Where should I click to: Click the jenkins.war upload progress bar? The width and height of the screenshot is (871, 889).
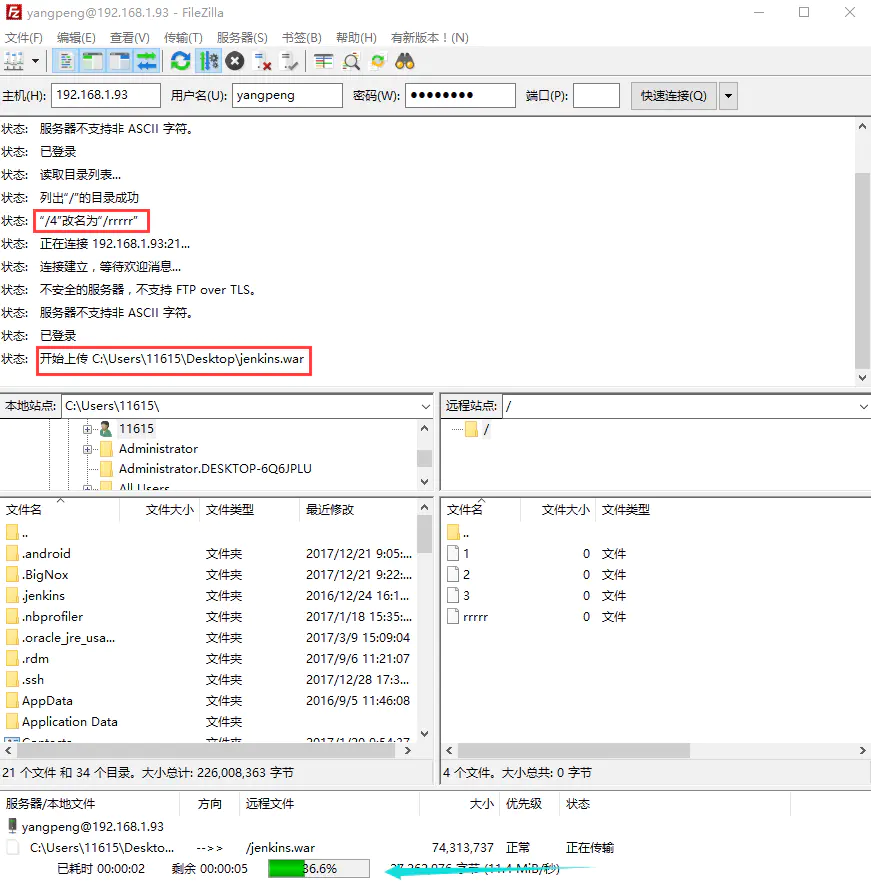(319, 869)
